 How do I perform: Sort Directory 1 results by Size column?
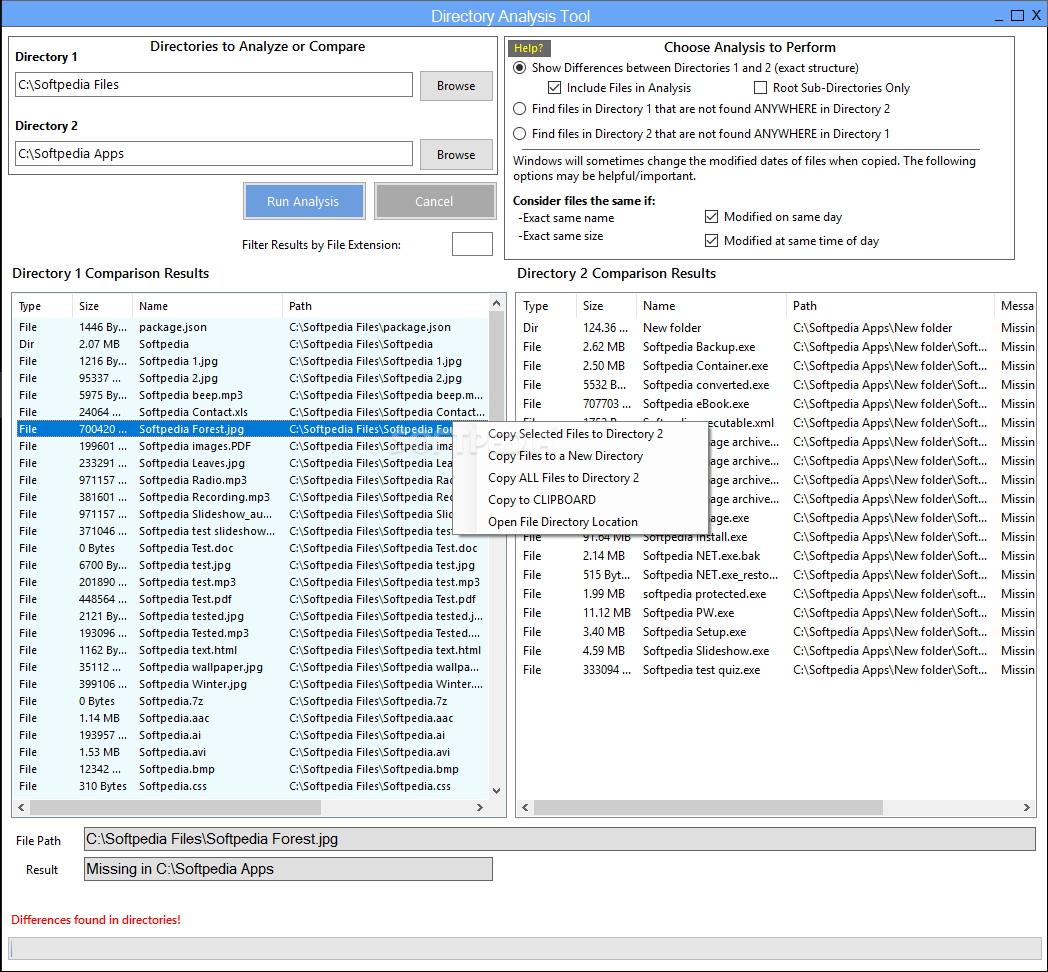pyautogui.click(x=102, y=306)
